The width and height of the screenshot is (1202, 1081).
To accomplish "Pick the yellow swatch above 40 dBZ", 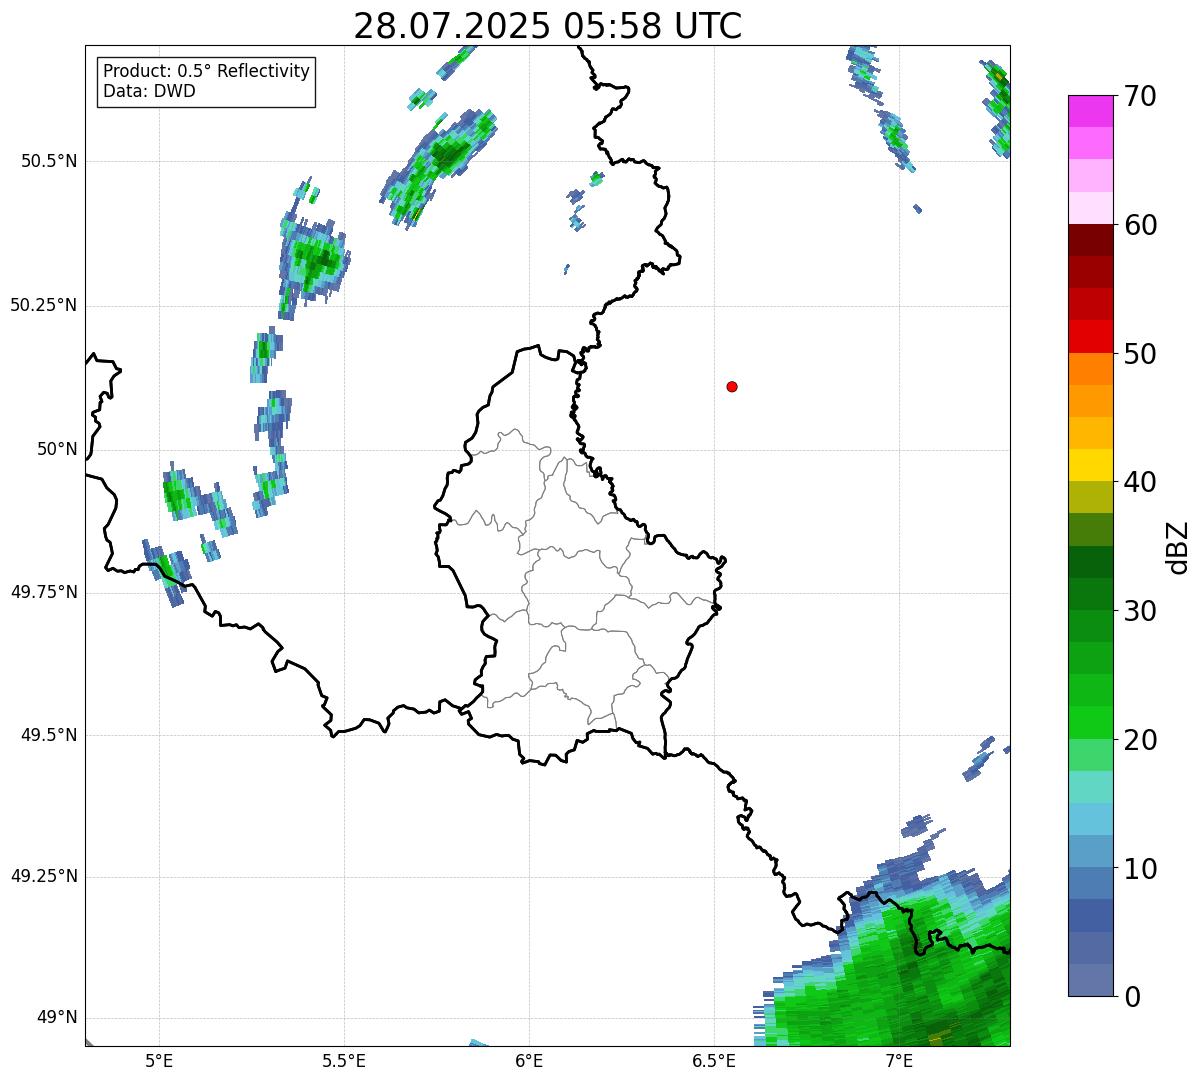I will tap(1090, 465).
